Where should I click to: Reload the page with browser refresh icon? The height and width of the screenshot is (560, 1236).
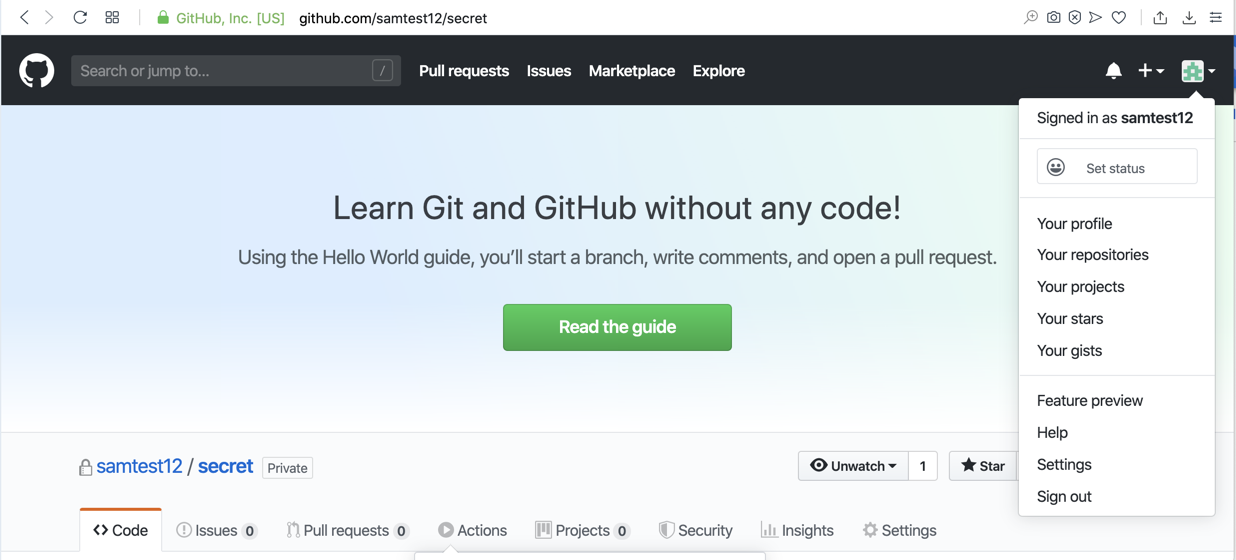click(x=80, y=17)
